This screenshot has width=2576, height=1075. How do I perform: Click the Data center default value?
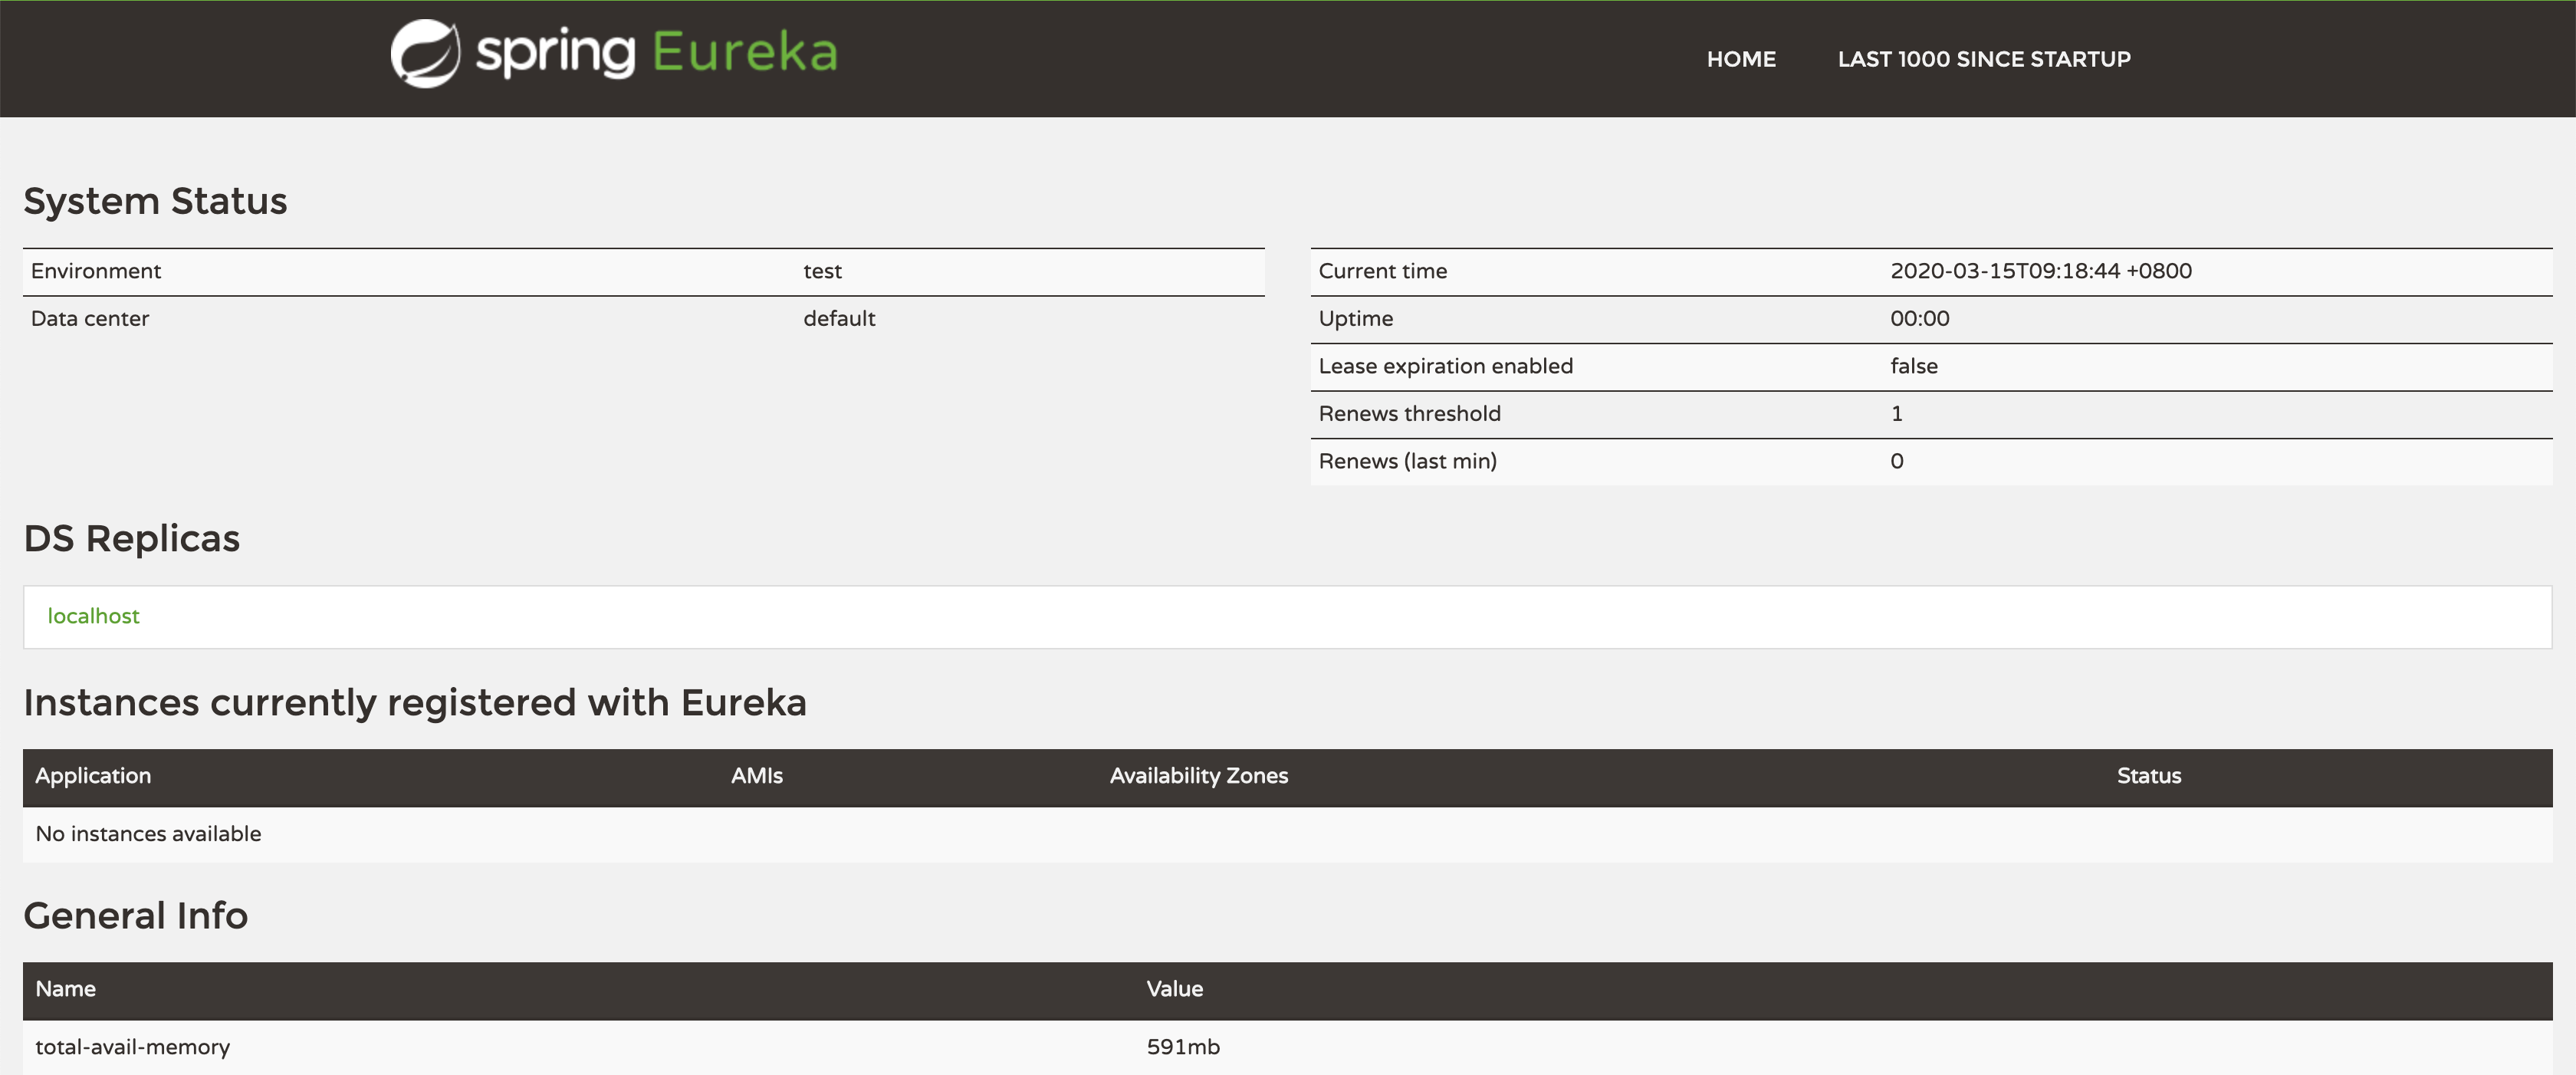[839, 318]
